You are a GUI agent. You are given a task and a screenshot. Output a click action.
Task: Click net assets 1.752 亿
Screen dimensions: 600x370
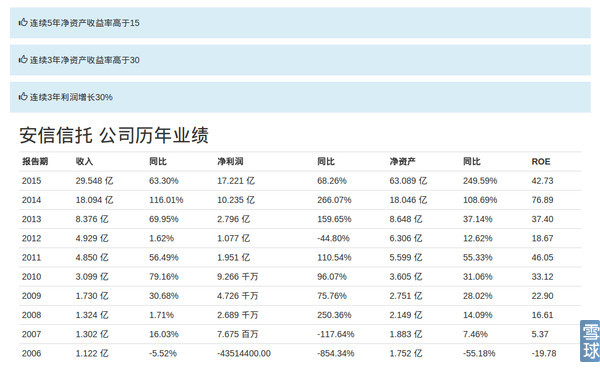click(x=406, y=353)
